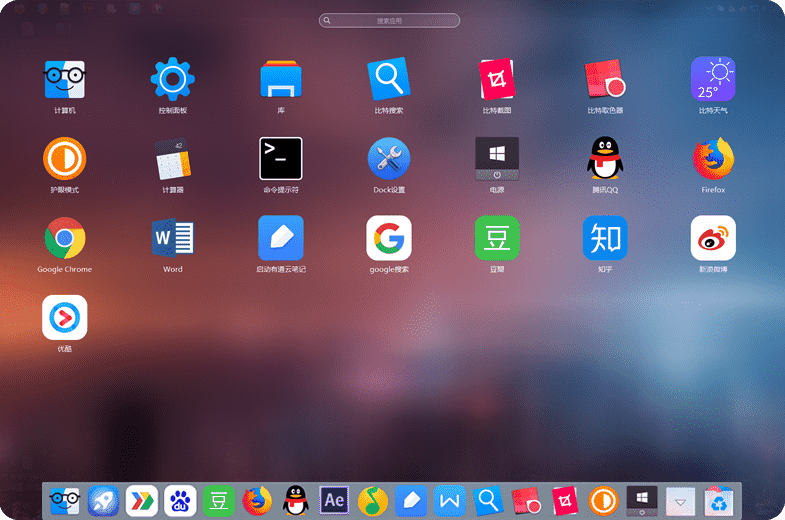Launch 腾讯QQ from the launcher grid
Screen dimensions: 785x520
pyautogui.click(x=605, y=158)
